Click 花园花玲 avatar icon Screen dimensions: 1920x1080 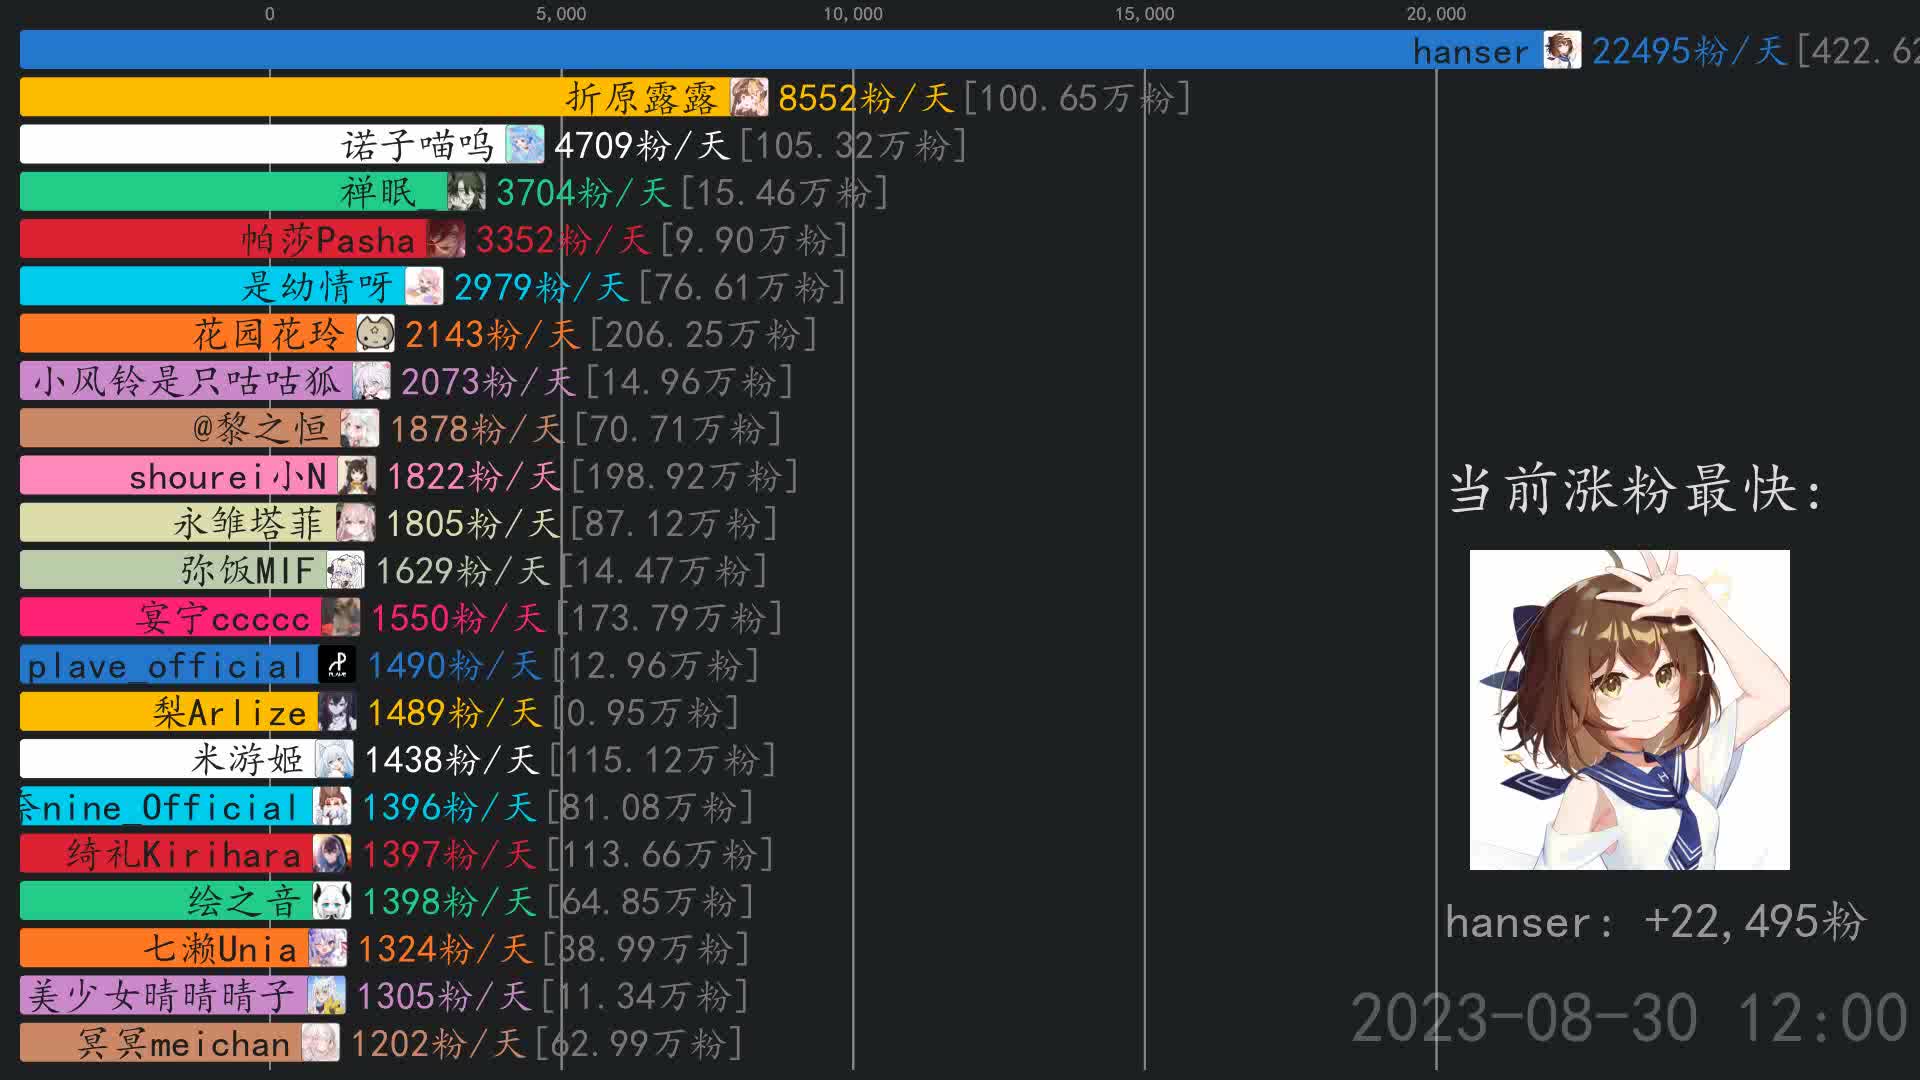click(375, 335)
